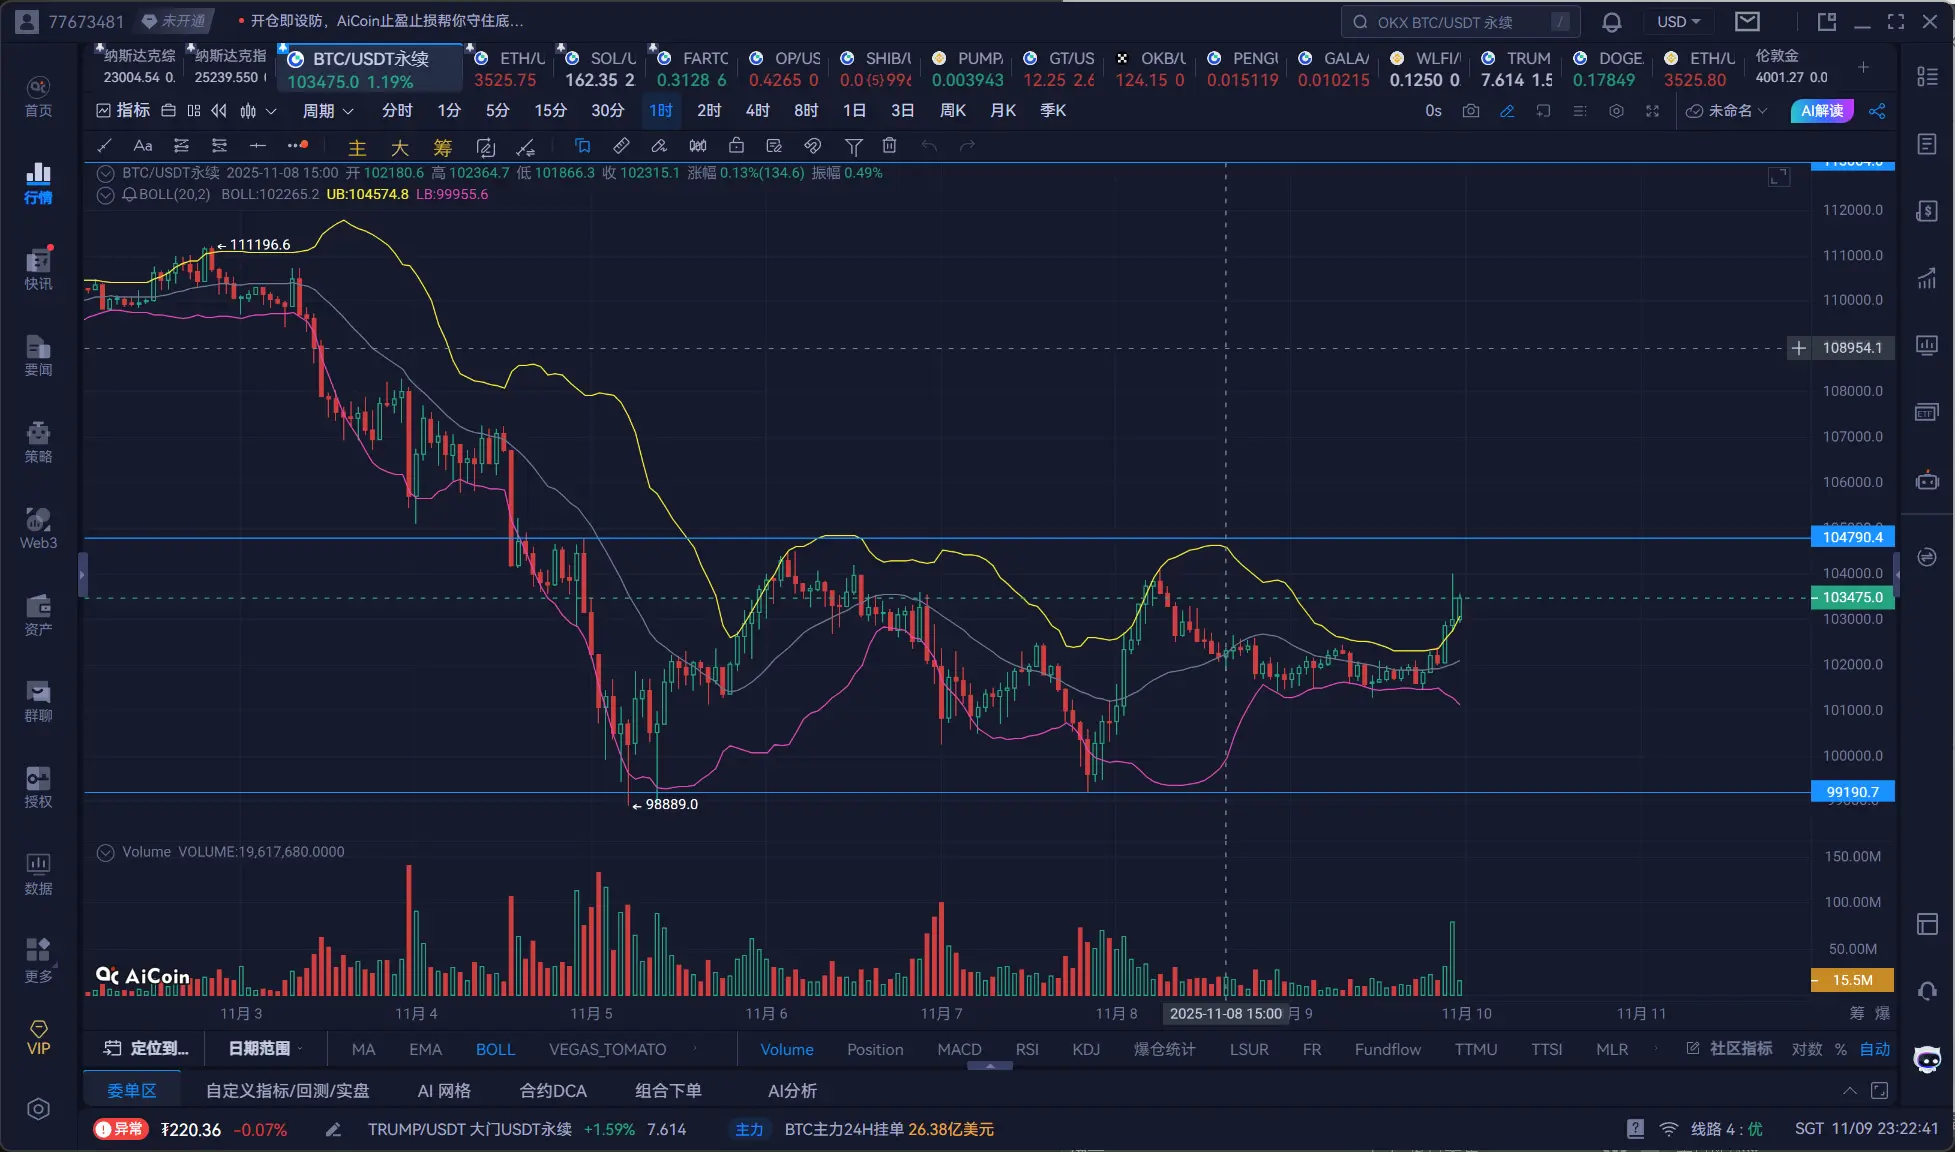Click the trash delete-drawings icon
Image resolution: width=1955 pixels, height=1152 pixels.
click(x=889, y=146)
